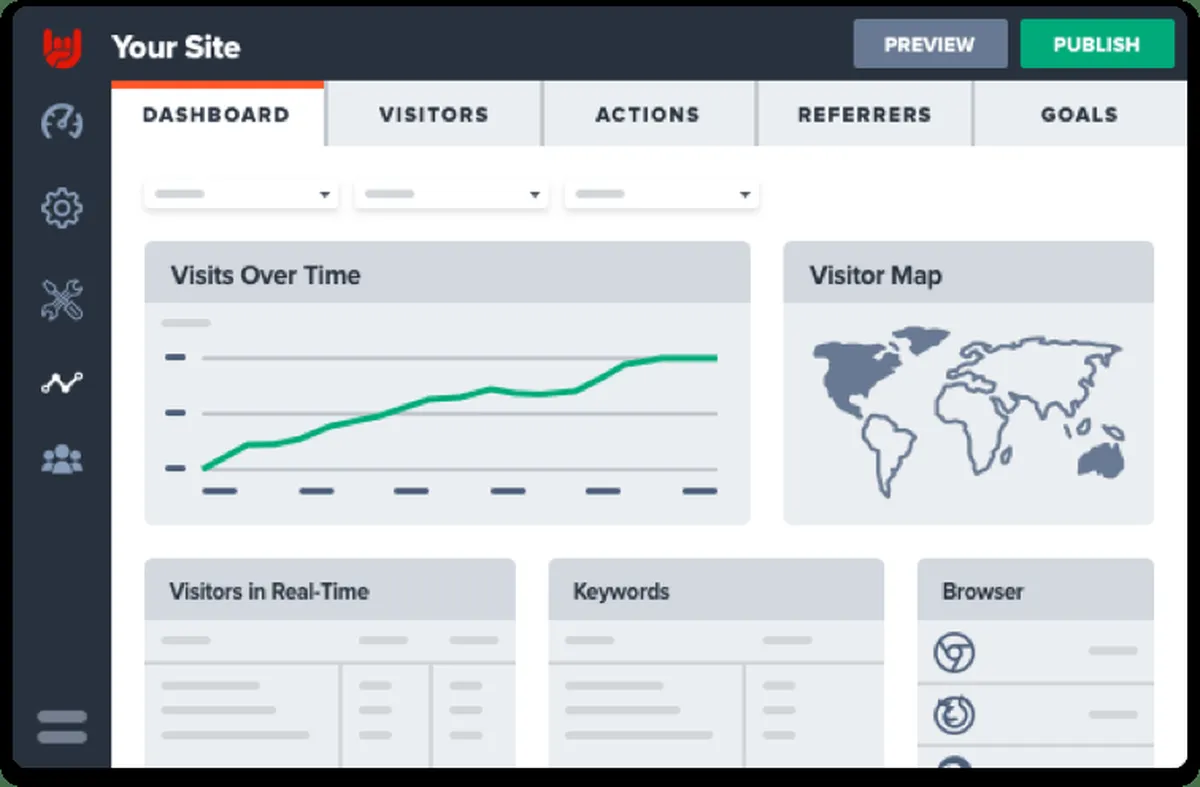The image size is (1200, 787).
Task: Open the speedometer dashboard sidebar icon
Action: coord(62,122)
